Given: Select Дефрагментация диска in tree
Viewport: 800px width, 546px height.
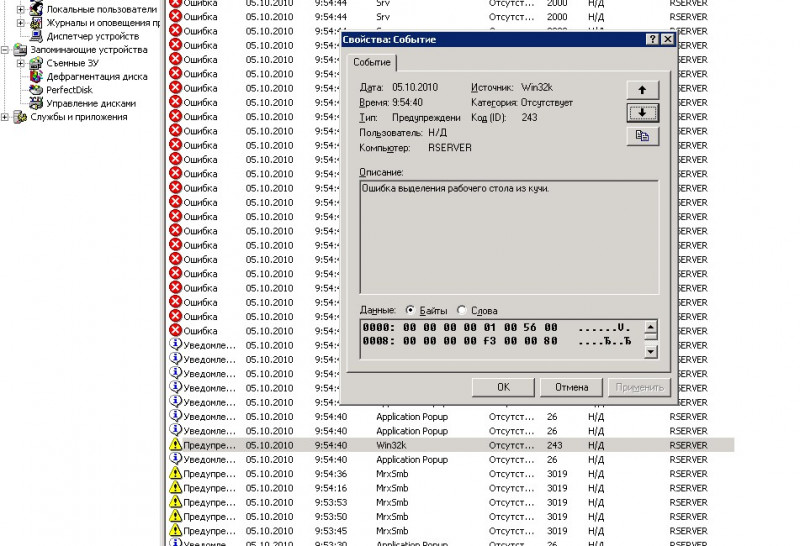Looking at the screenshot, I should [x=97, y=77].
